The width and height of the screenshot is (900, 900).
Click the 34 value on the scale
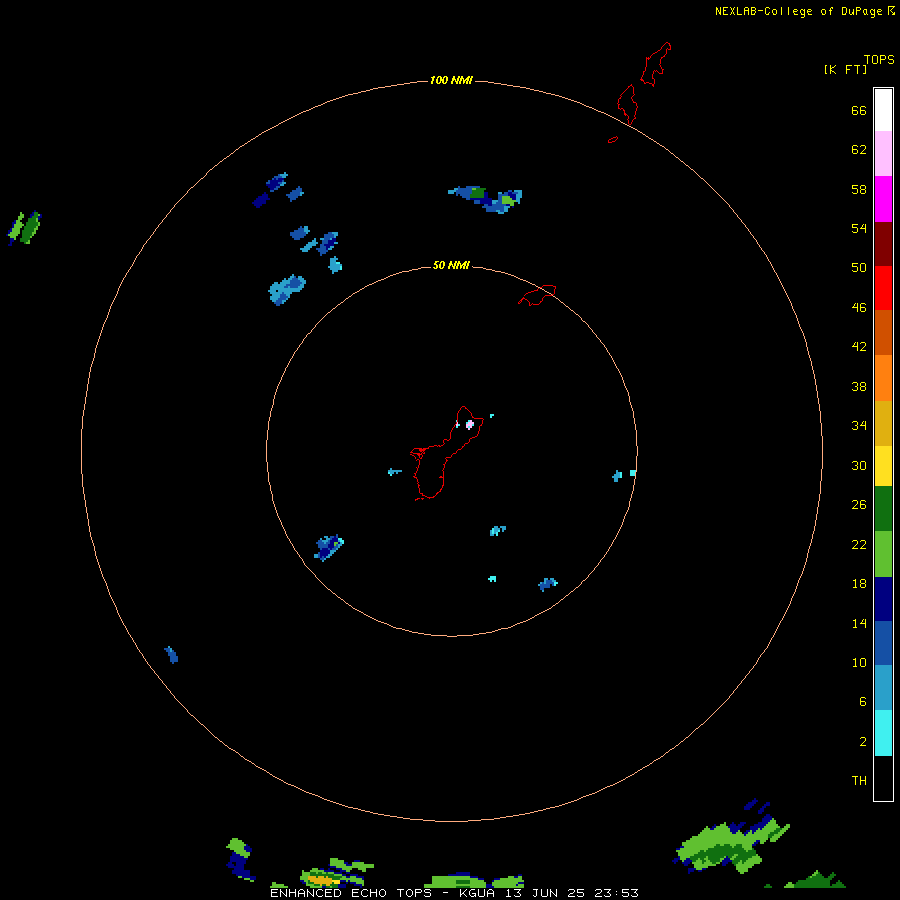[859, 426]
